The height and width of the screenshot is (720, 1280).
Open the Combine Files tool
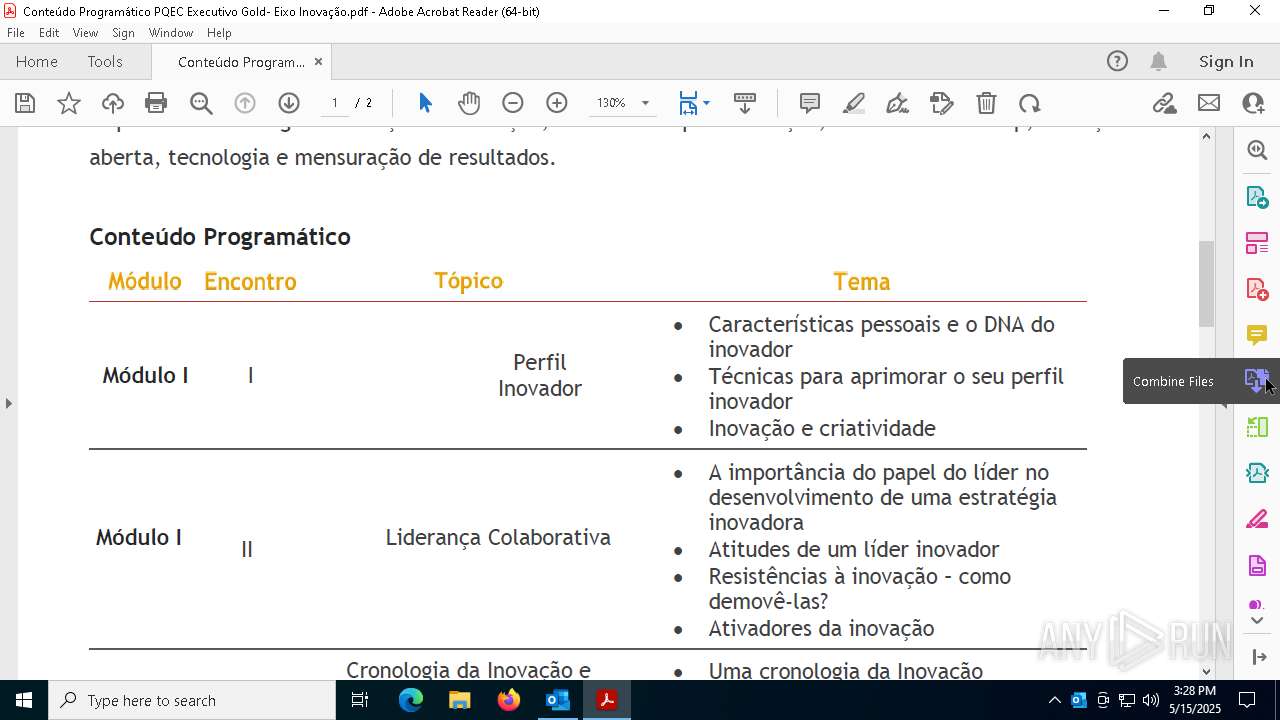click(1256, 381)
